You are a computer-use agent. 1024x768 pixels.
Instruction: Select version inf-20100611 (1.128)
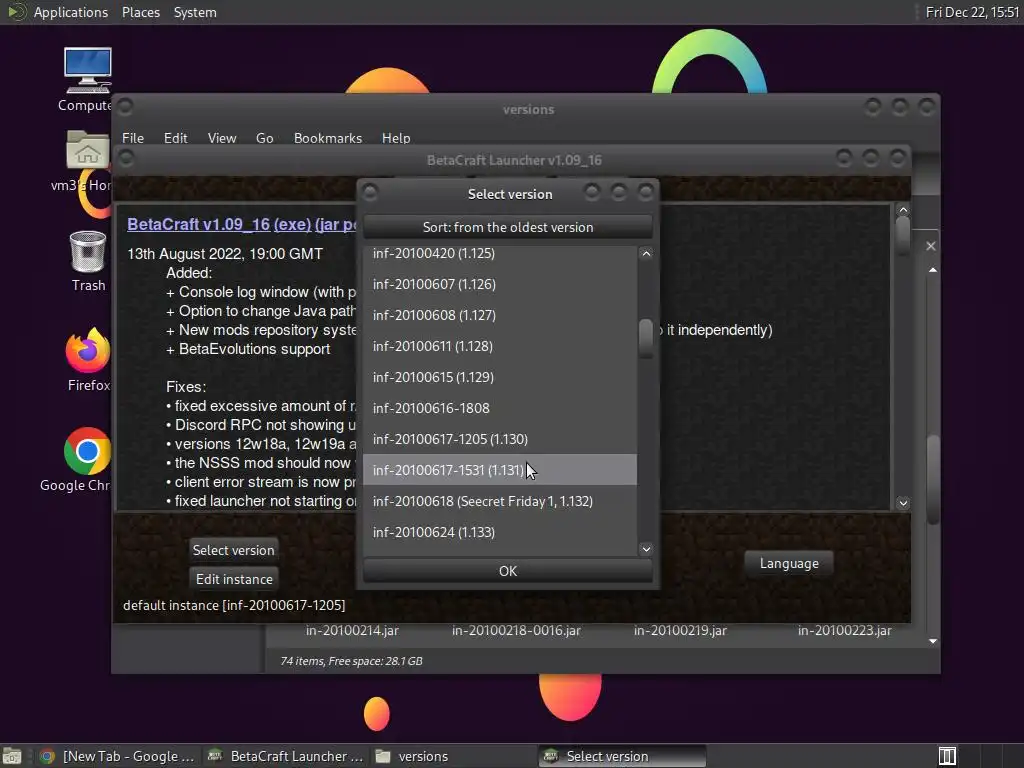pos(500,346)
